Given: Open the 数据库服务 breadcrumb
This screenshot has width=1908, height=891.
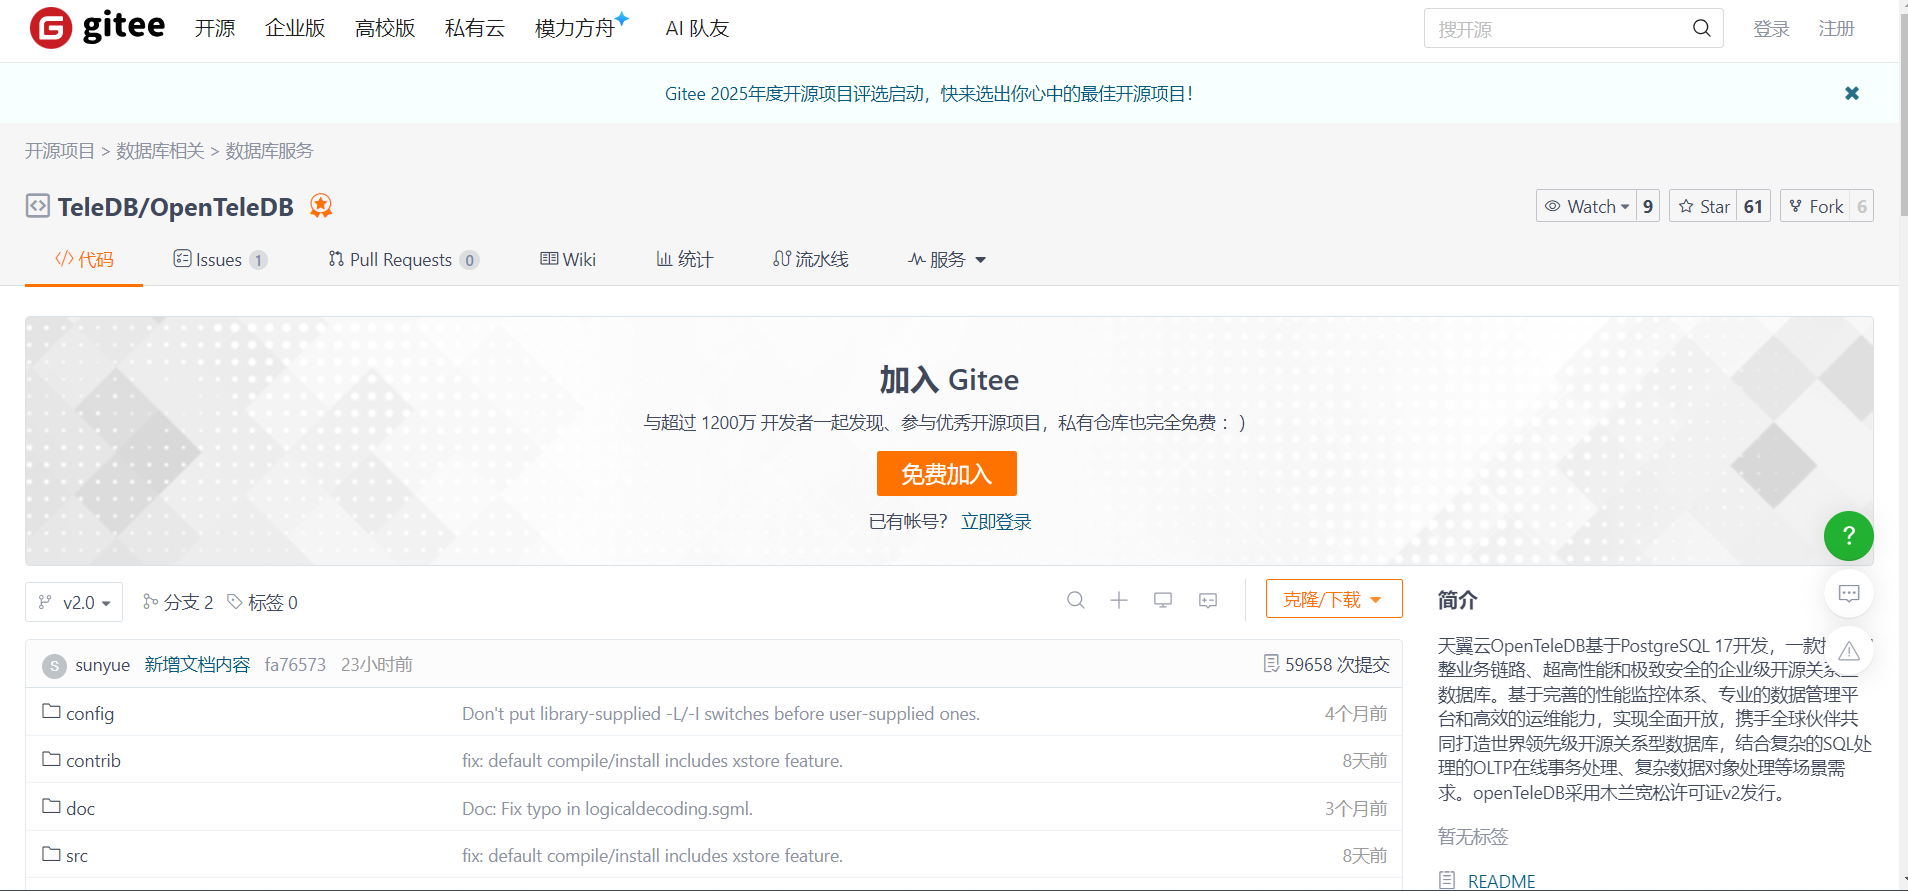Looking at the screenshot, I should 269,151.
